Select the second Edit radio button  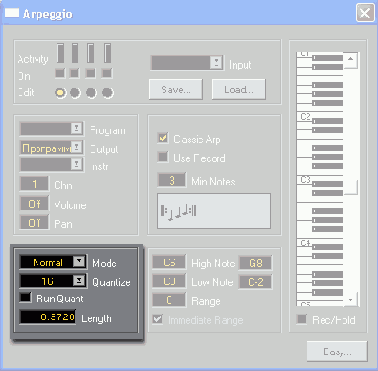click(x=75, y=93)
